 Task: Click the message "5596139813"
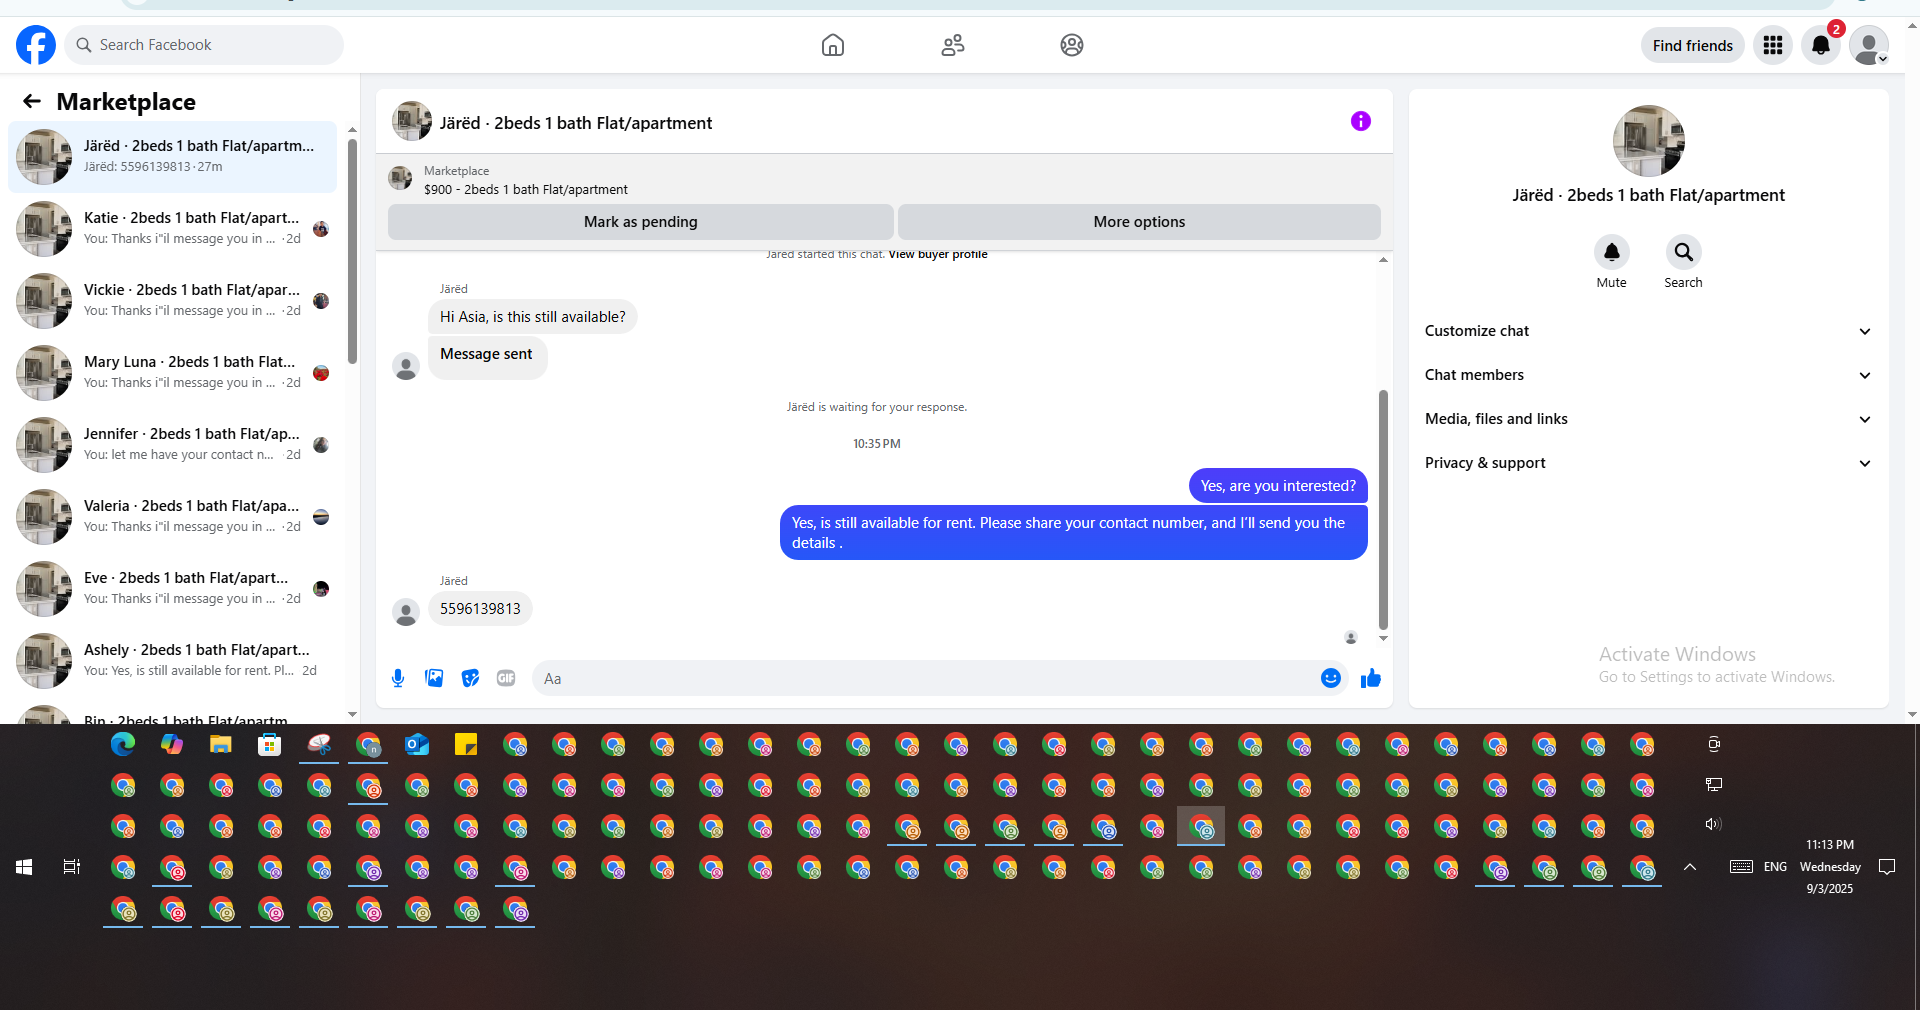click(480, 609)
